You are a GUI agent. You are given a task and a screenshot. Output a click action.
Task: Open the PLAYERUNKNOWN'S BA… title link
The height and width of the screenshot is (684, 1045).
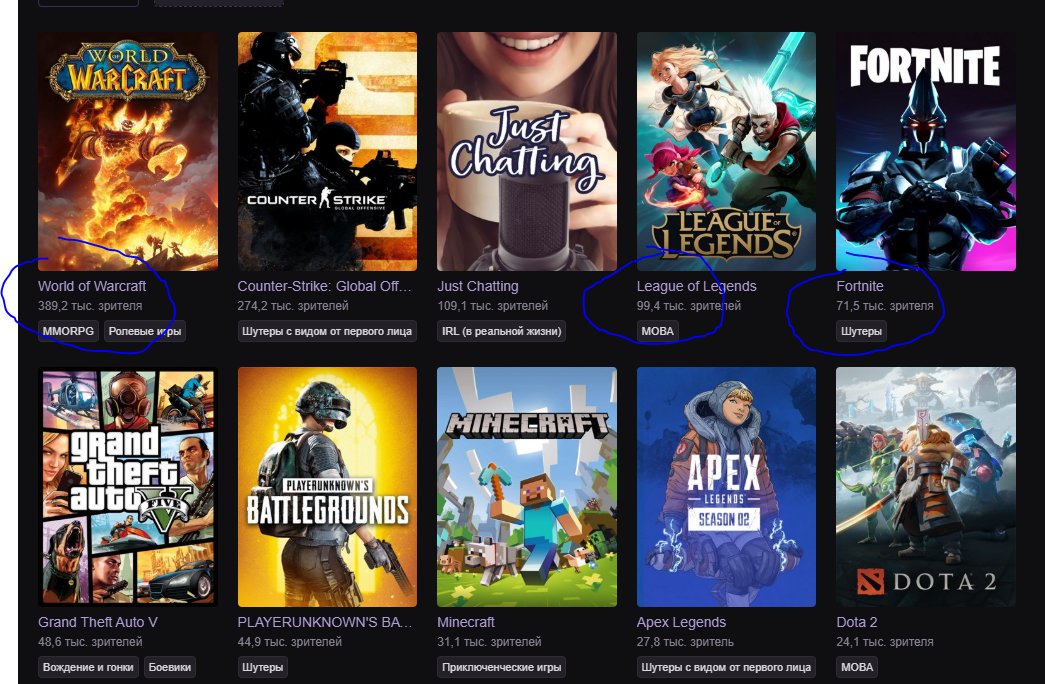pos(325,622)
